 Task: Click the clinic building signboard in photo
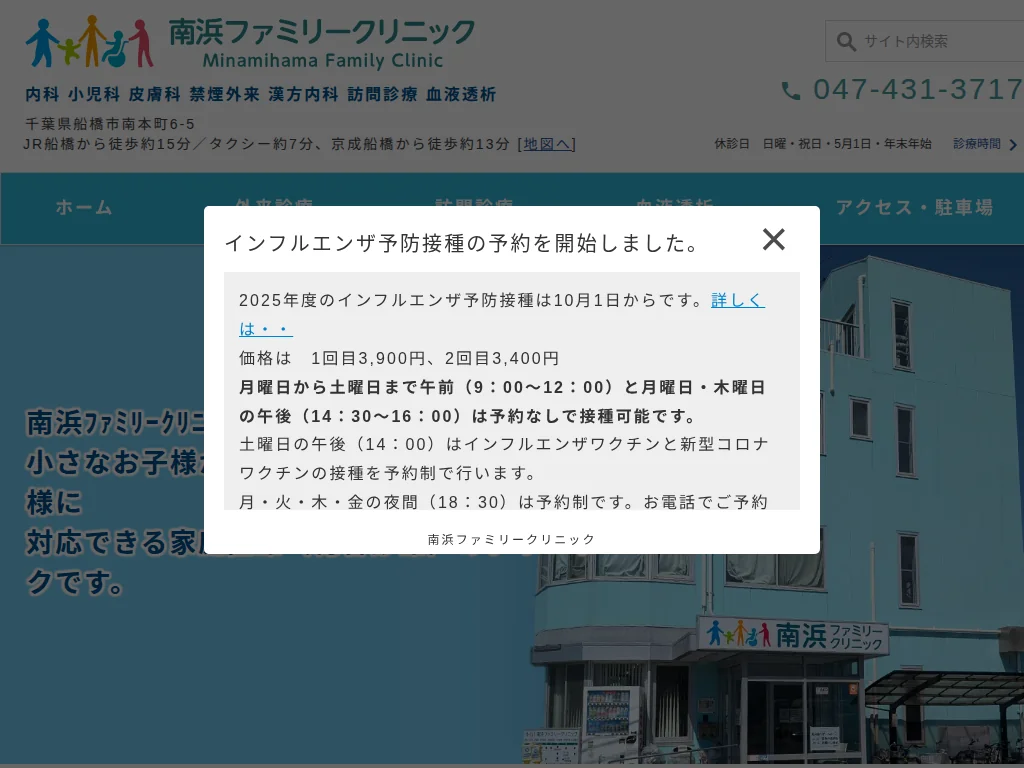click(x=794, y=634)
